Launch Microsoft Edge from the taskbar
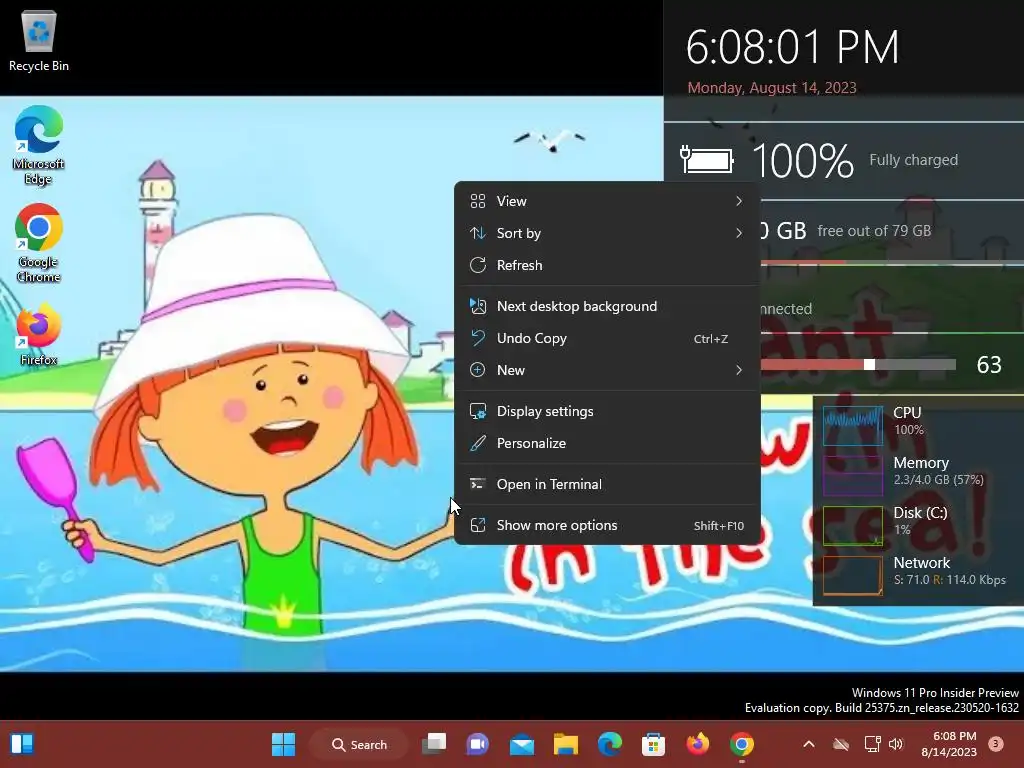 pyautogui.click(x=609, y=744)
